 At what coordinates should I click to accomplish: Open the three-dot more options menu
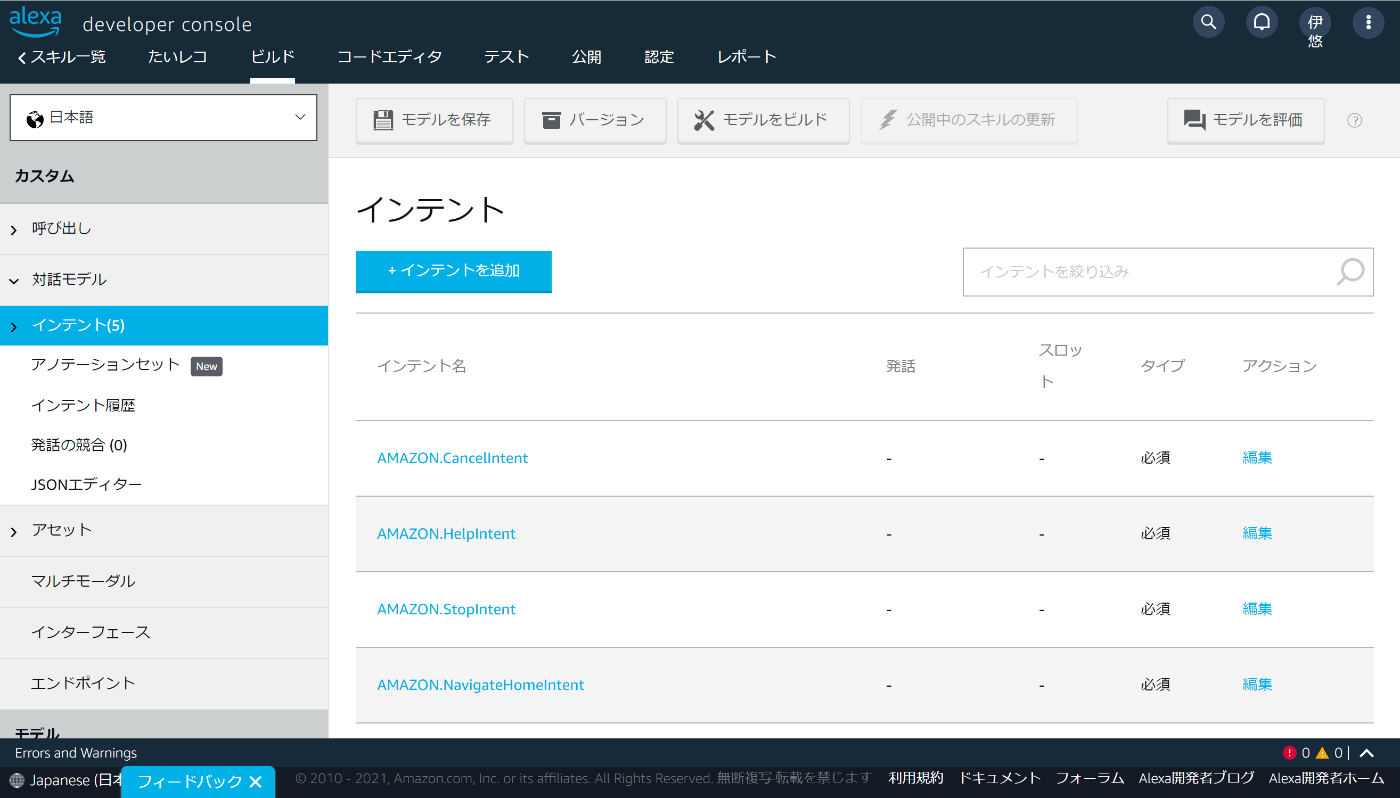(1368, 22)
